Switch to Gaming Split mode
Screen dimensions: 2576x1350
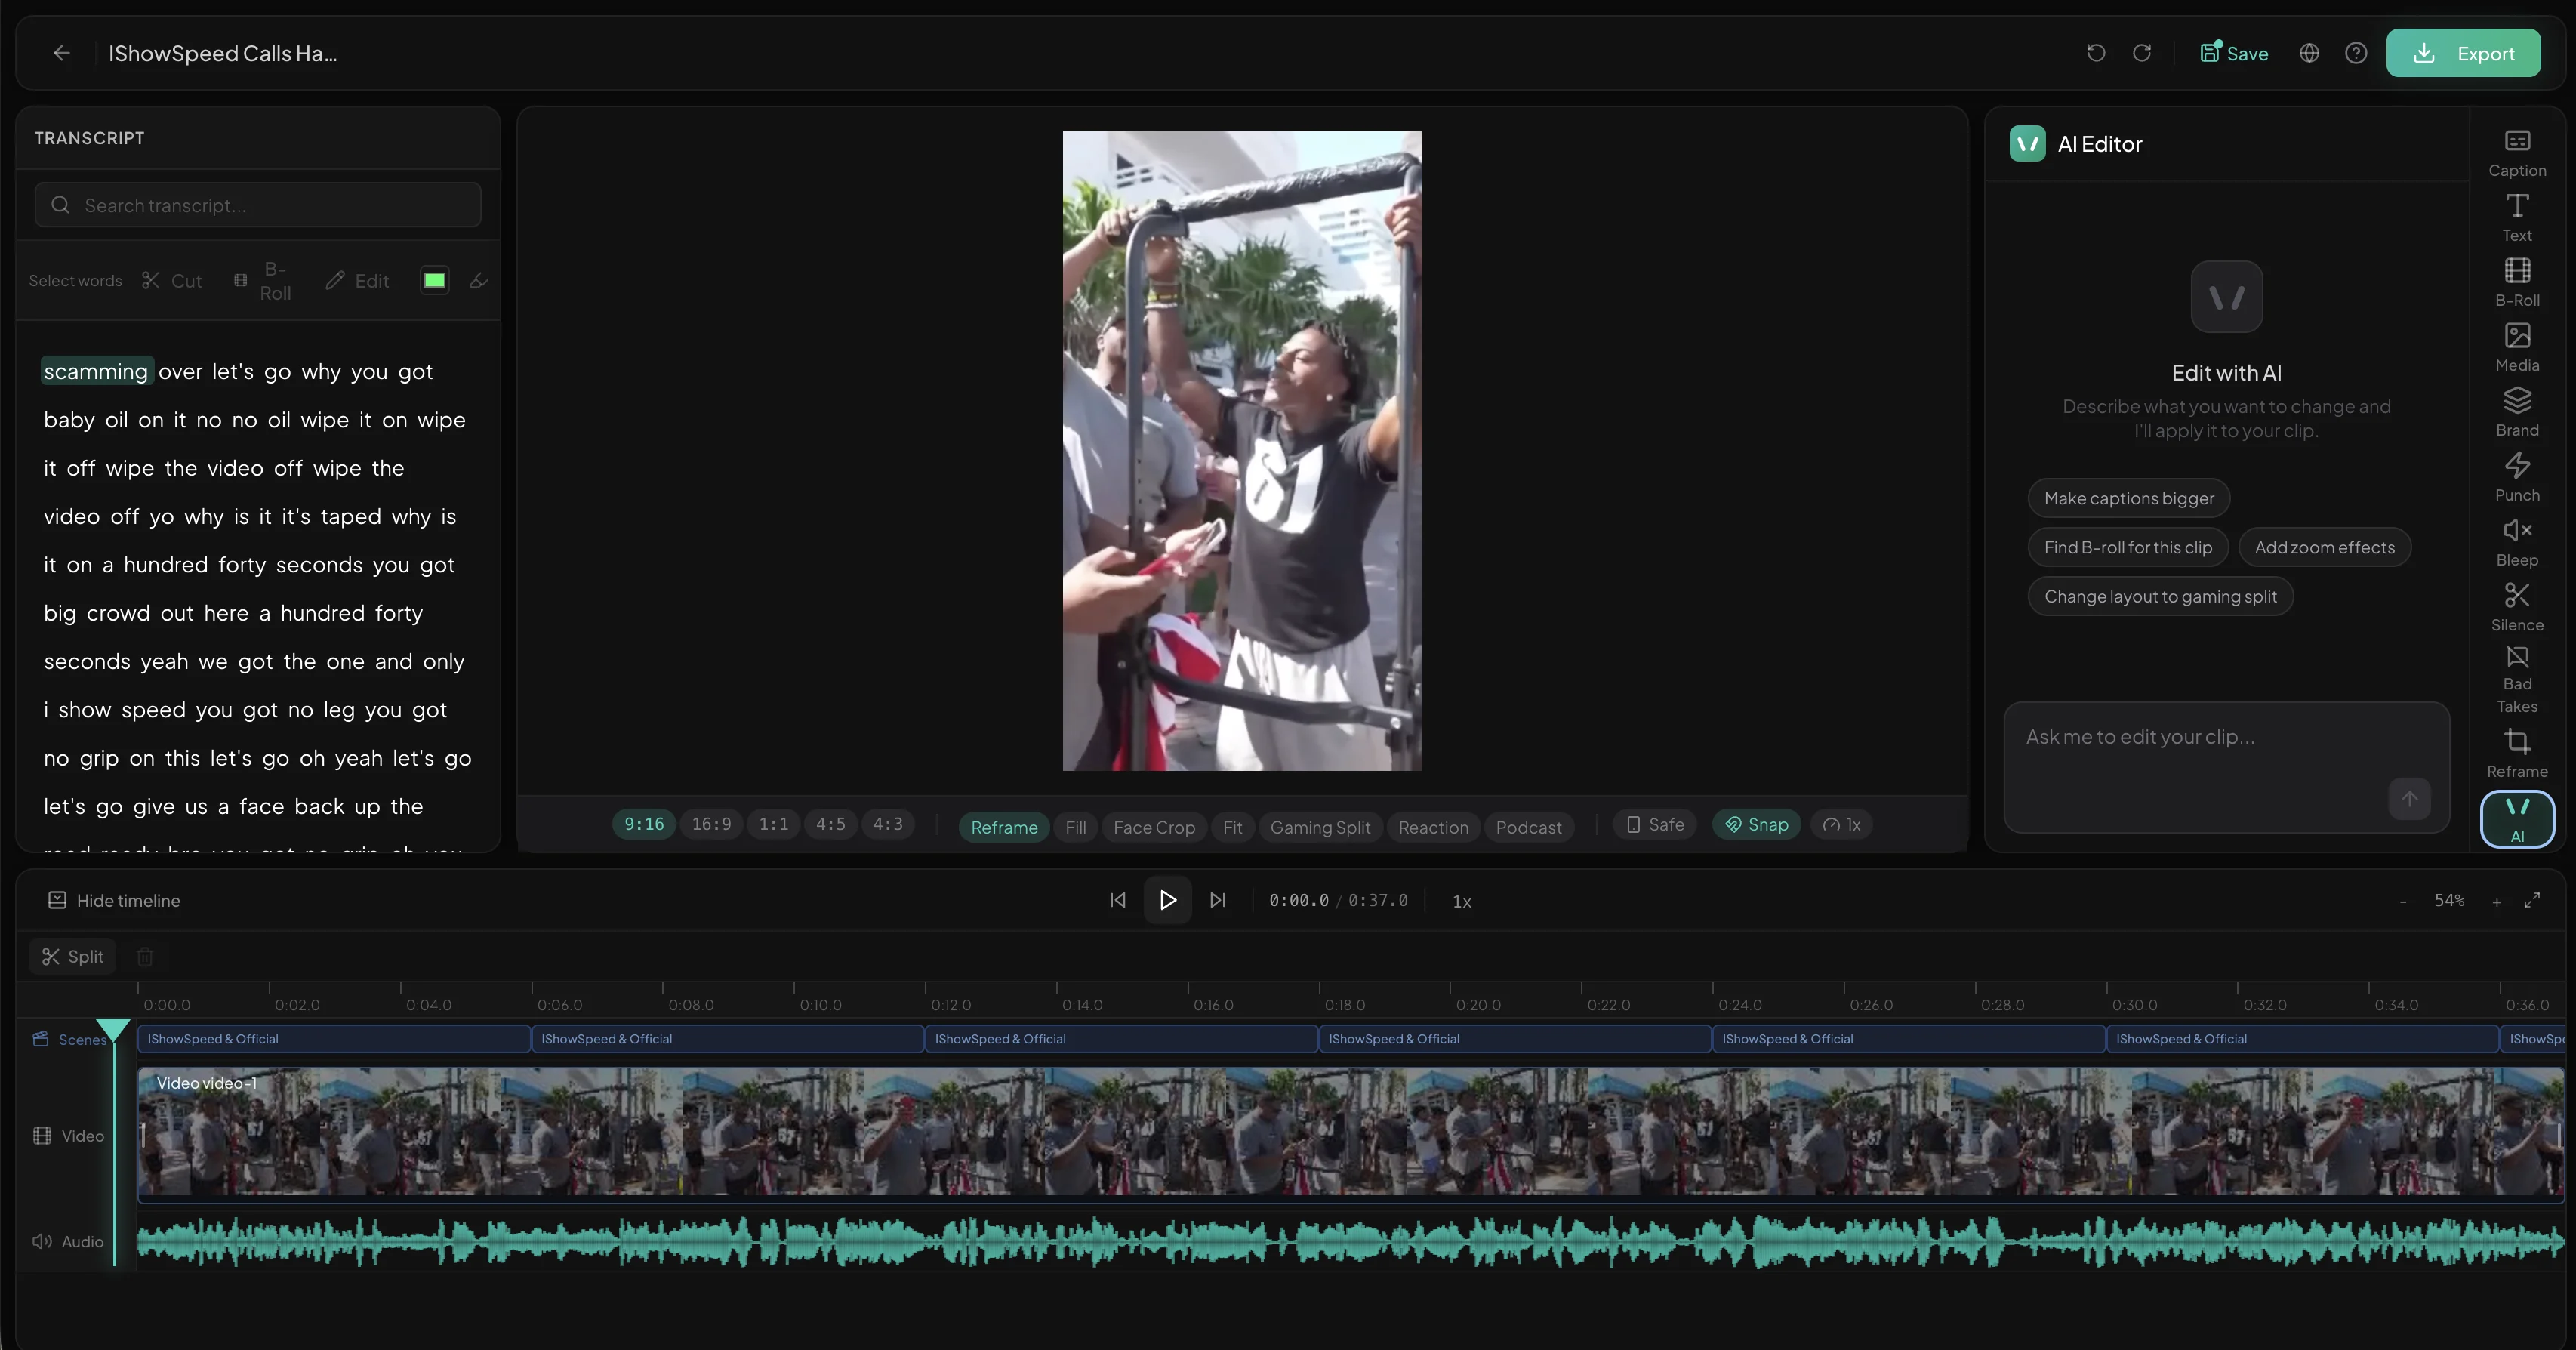[x=1319, y=827]
